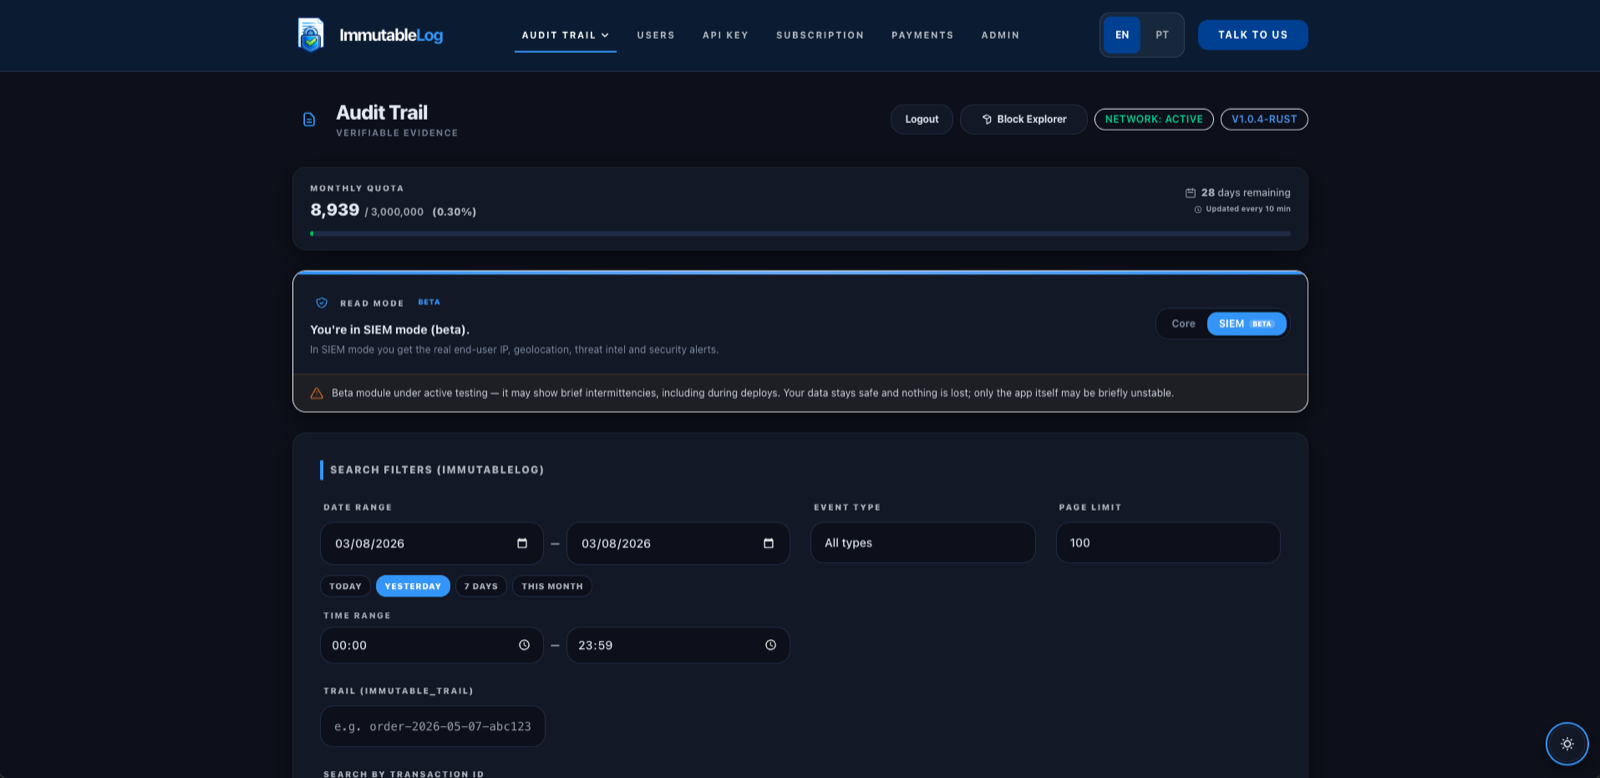Open clock picker for end time 23:59
1600x778 pixels.
point(771,645)
